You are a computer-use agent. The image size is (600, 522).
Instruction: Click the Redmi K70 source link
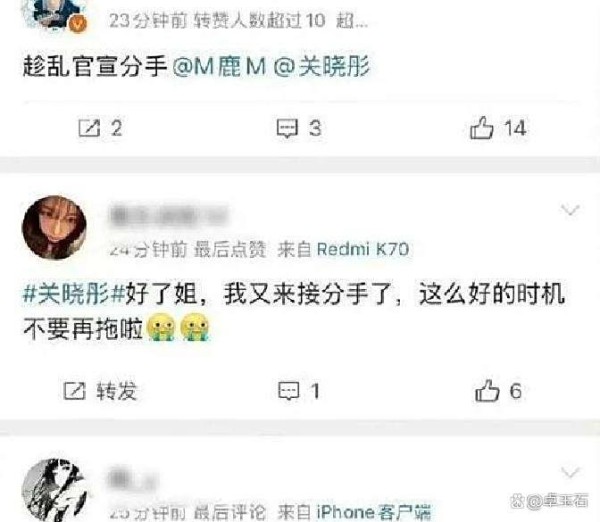[x=363, y=250]
